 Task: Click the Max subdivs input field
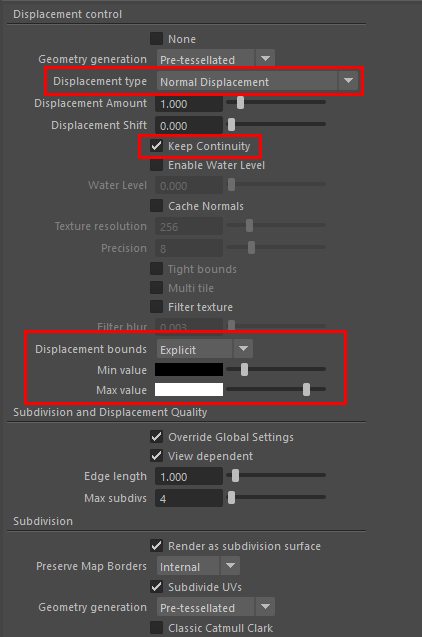[189, 498]
